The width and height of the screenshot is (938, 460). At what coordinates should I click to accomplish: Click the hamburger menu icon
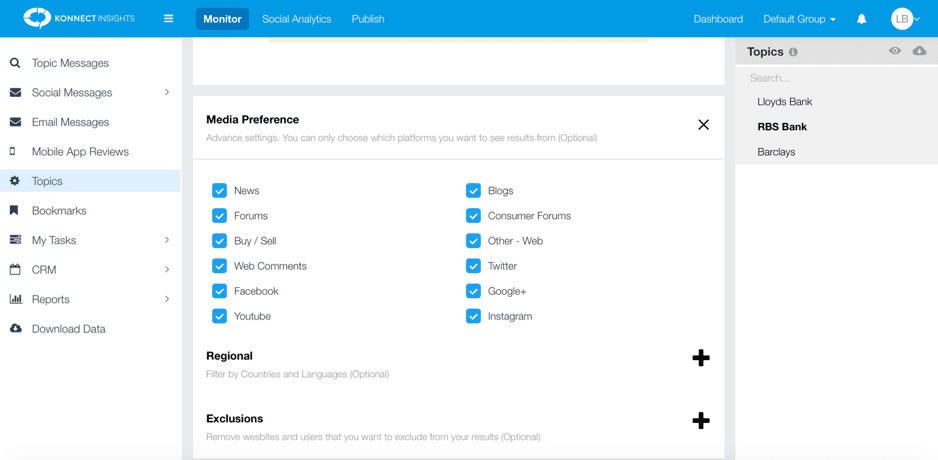[x=169, y=19]
